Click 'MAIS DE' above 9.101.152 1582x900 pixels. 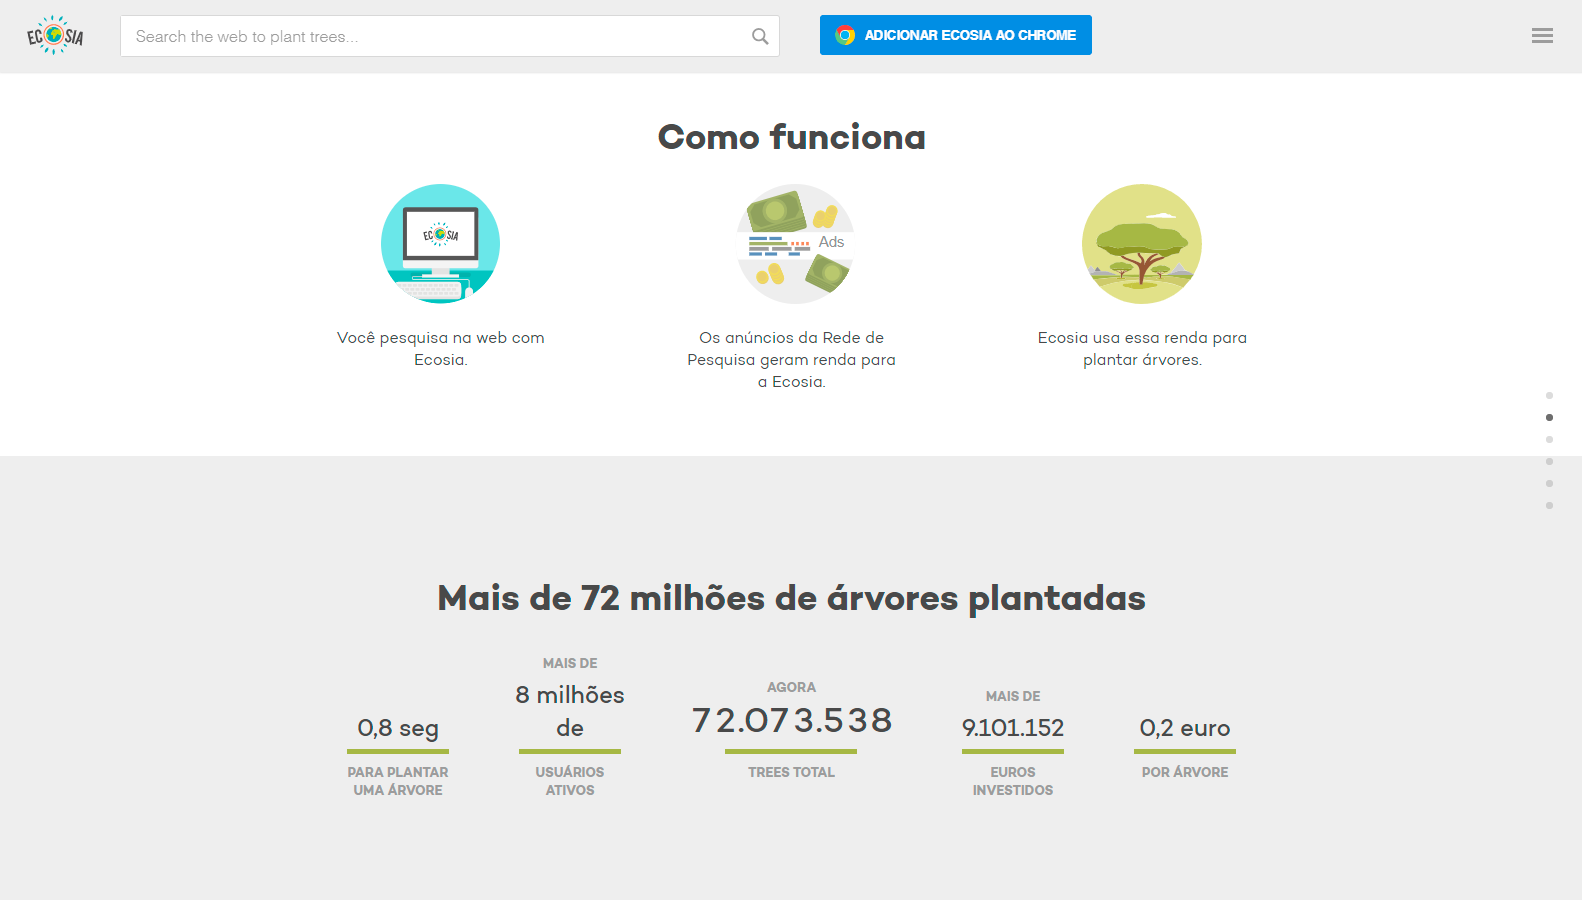point(1013,696)
